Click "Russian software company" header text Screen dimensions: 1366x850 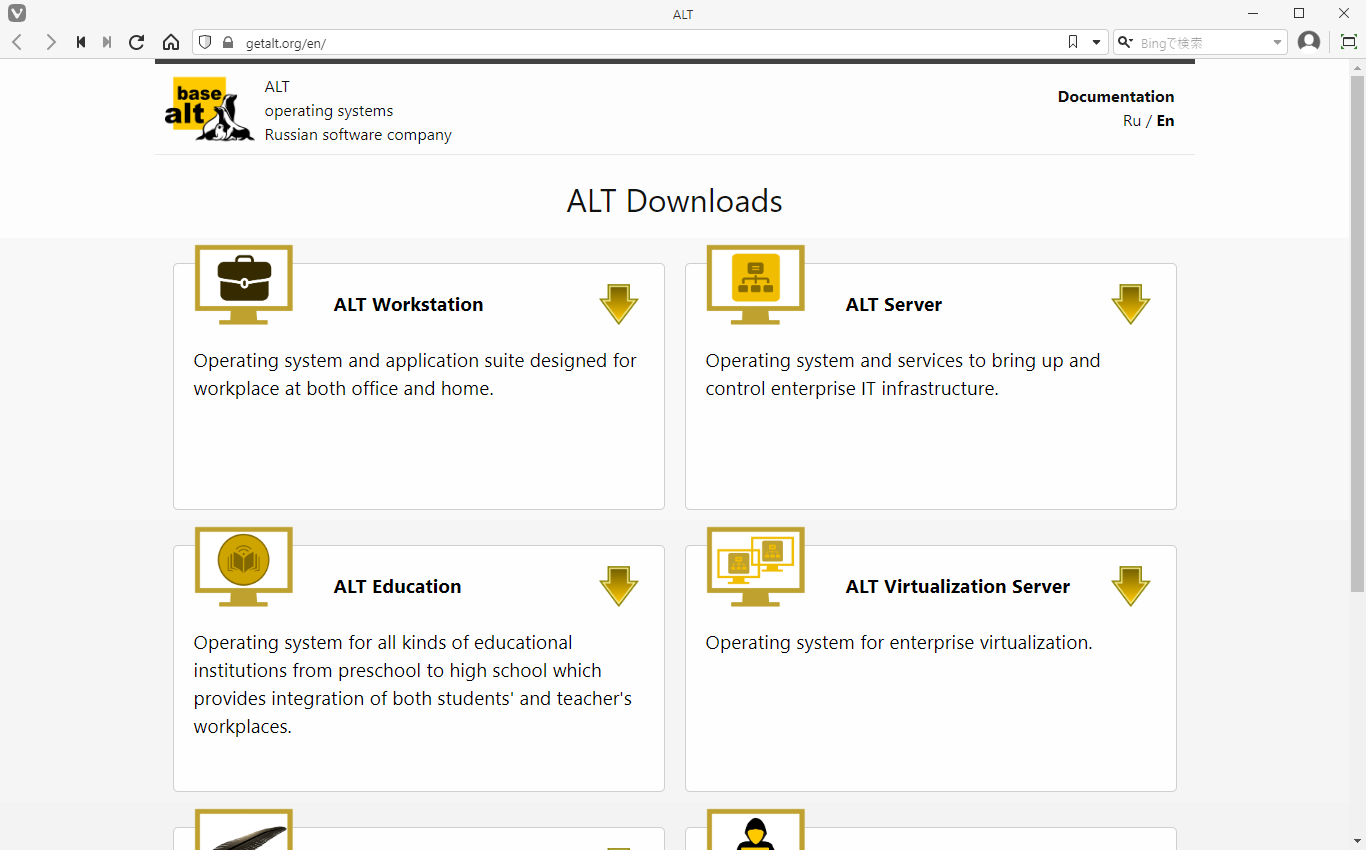(x=358, y=135)
